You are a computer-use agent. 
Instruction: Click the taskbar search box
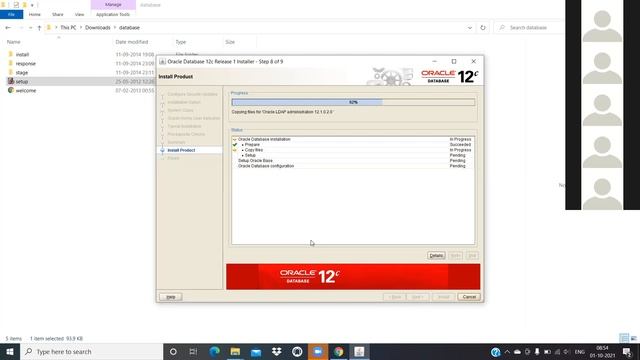pyautogui.click(x=91, y=351)
